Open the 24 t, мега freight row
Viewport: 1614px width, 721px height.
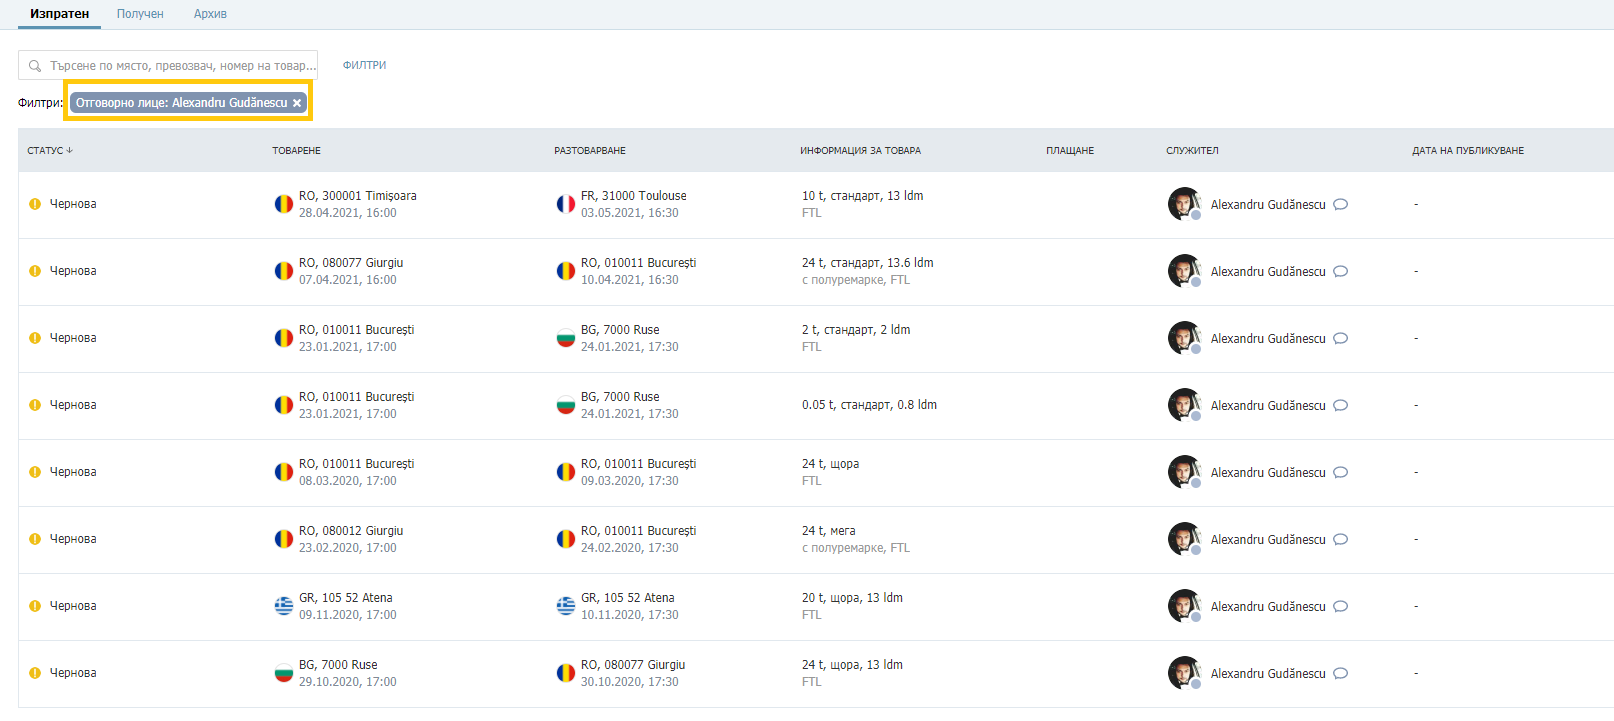816,539
